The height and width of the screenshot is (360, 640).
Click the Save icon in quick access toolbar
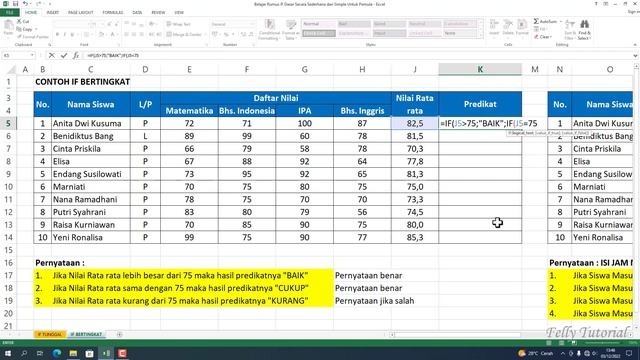pos(16,4)
